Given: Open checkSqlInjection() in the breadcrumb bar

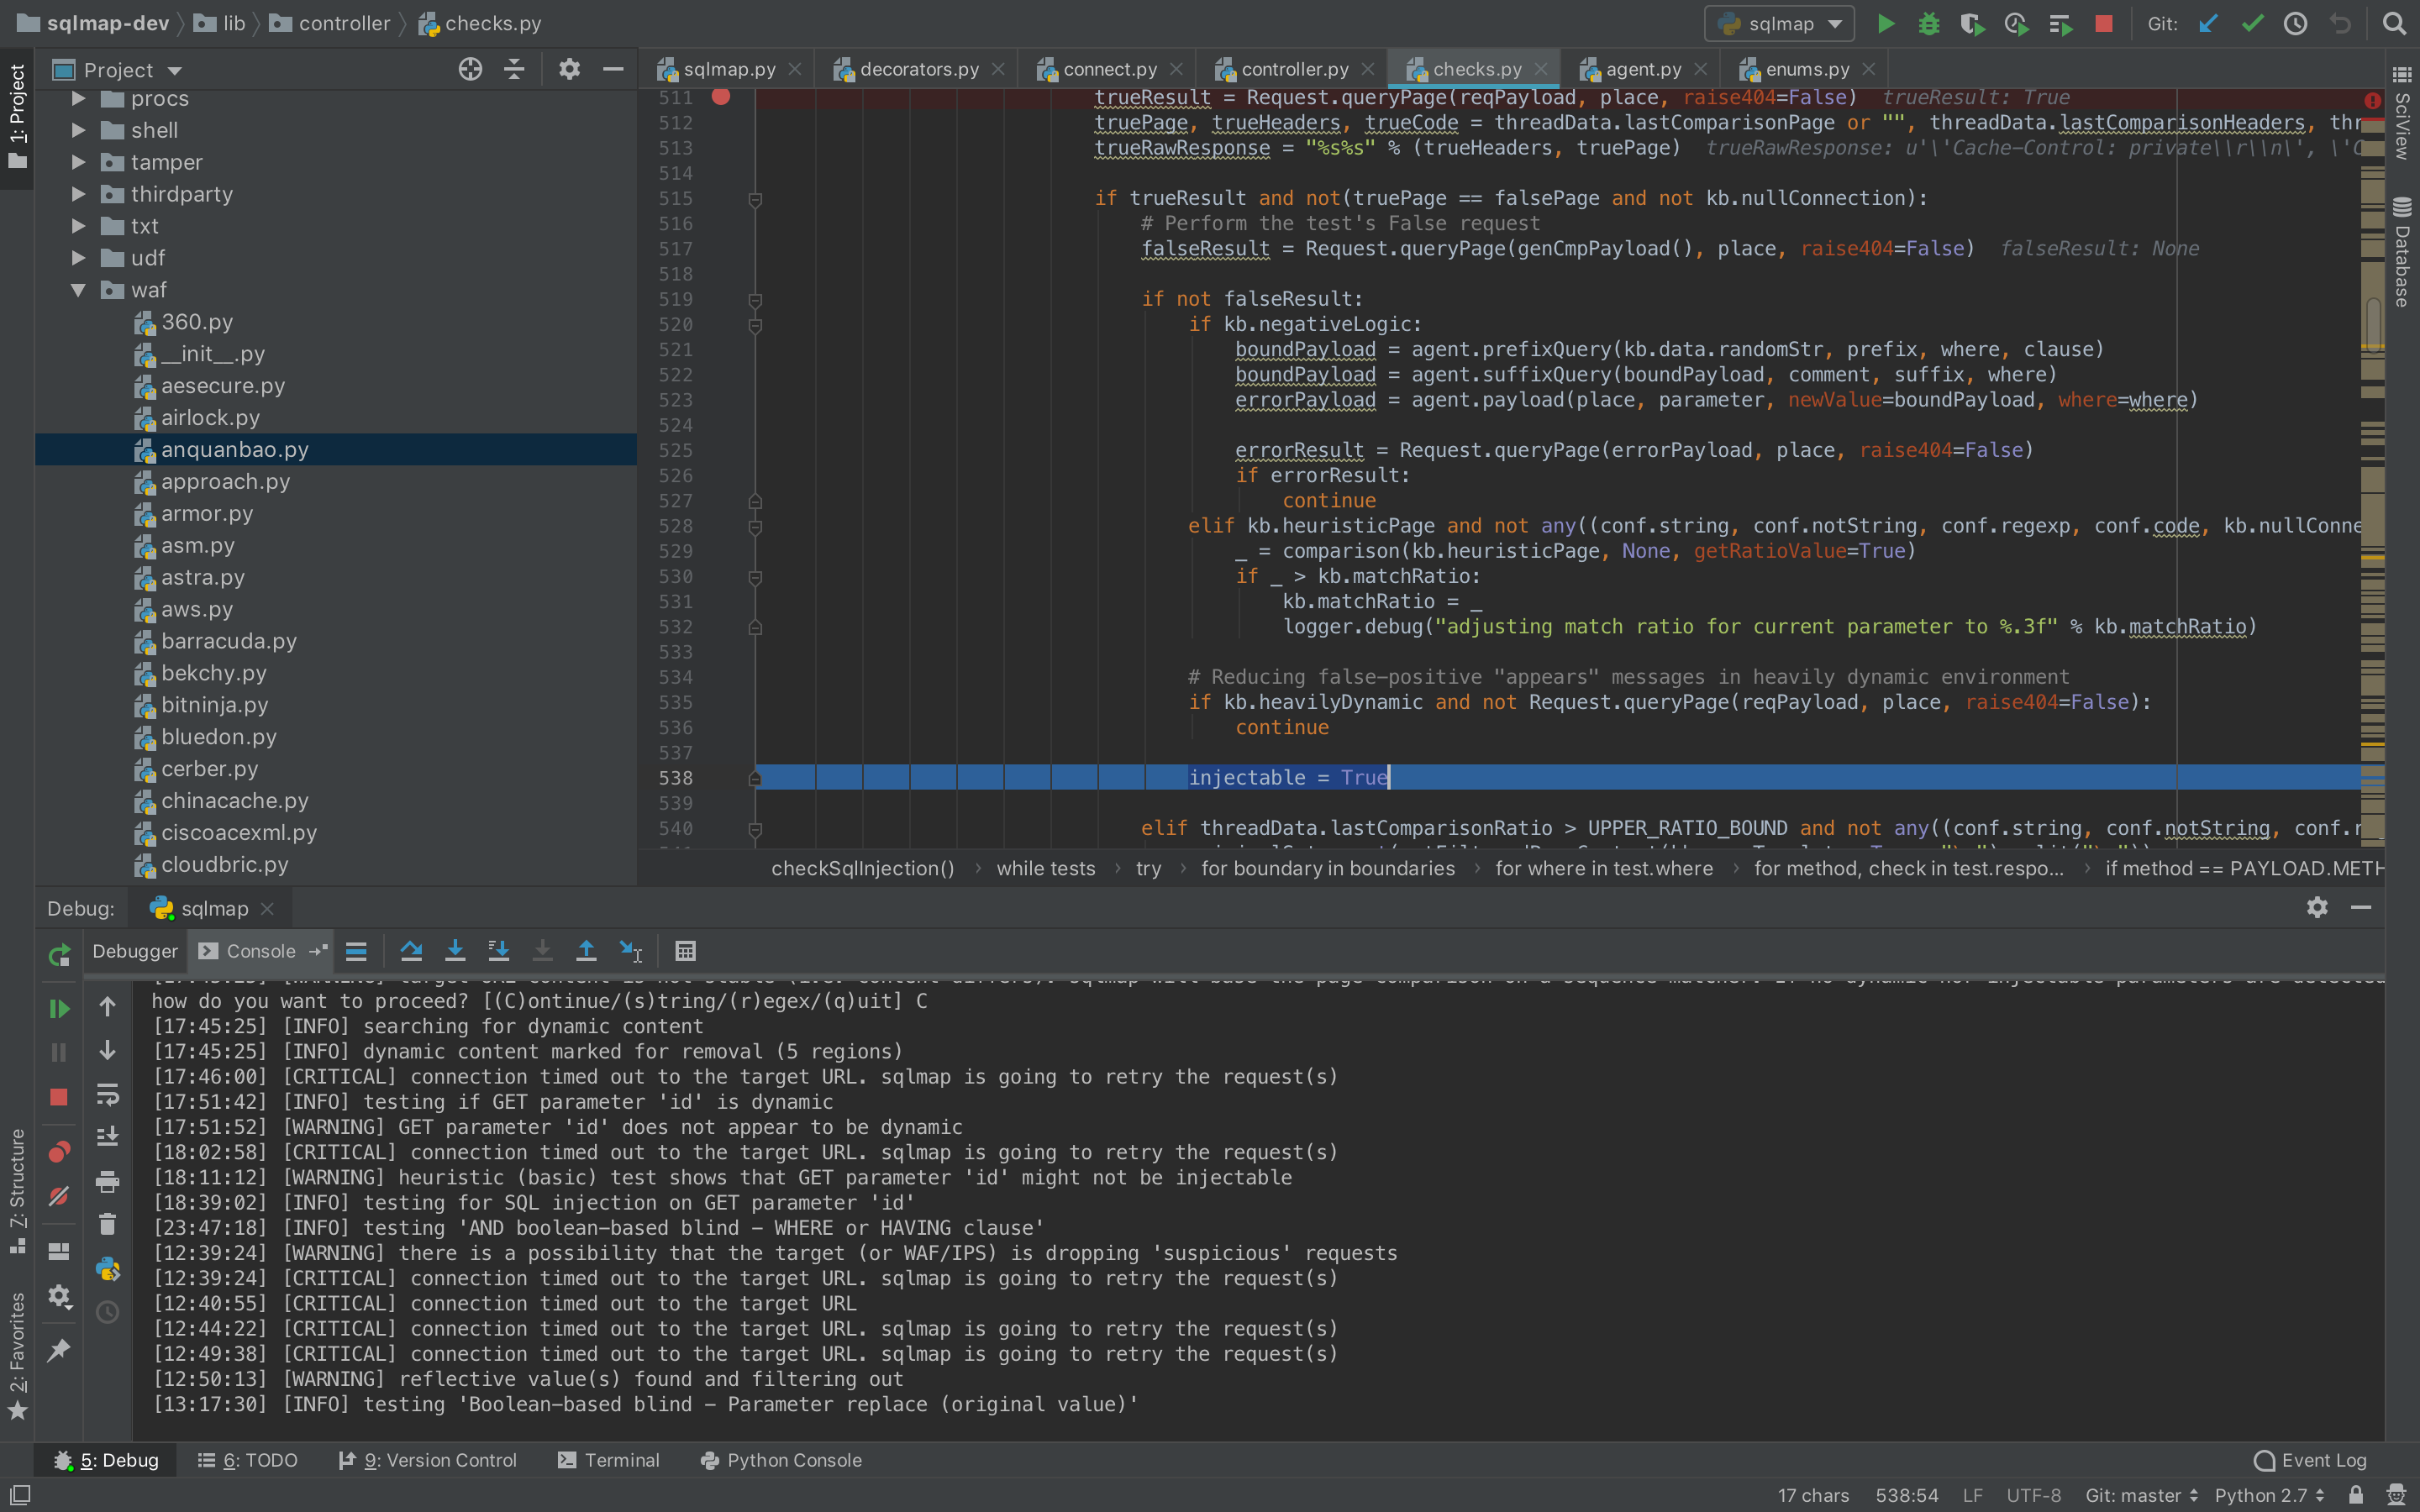Looking at the screenshot, I should [x=862, y=868].
